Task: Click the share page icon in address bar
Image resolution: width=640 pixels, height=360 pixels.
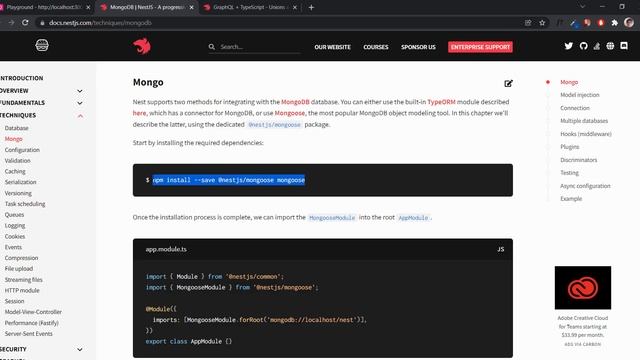Action: click(528, 23)
